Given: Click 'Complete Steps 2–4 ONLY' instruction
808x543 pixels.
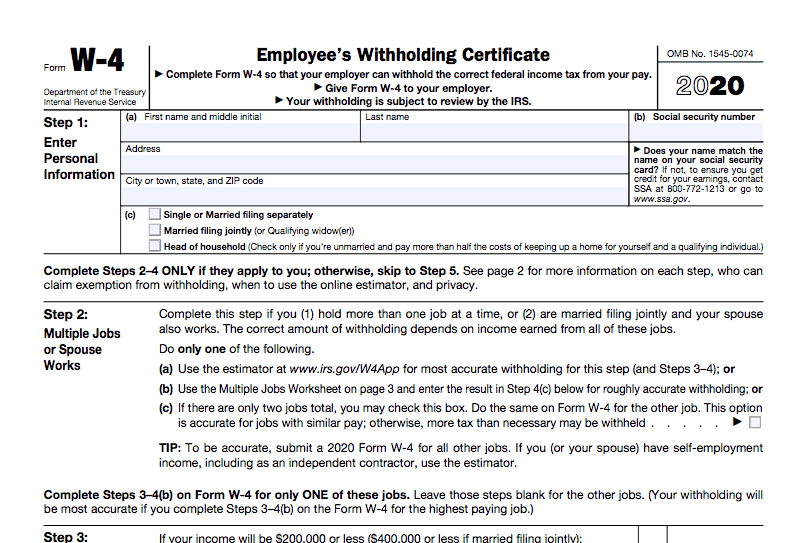Looking at the screenshot, I should [403, 278].
